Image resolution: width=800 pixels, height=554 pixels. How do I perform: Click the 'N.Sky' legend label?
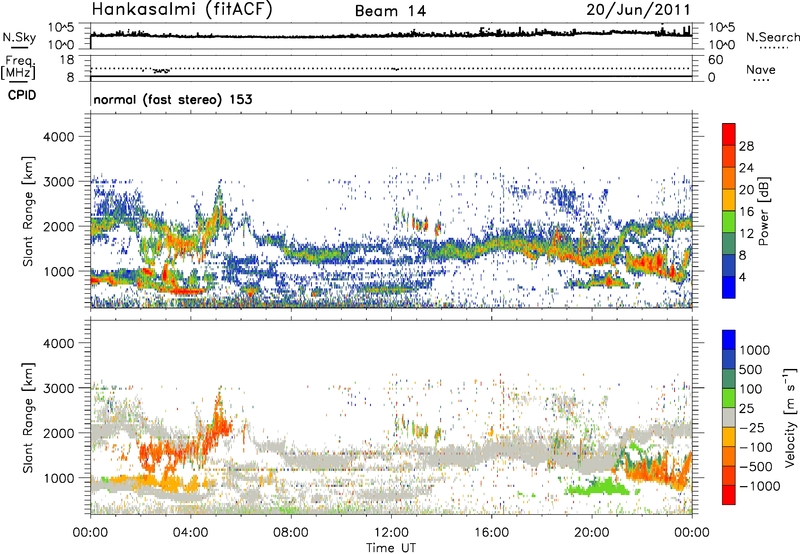click(x=19, y=37)
